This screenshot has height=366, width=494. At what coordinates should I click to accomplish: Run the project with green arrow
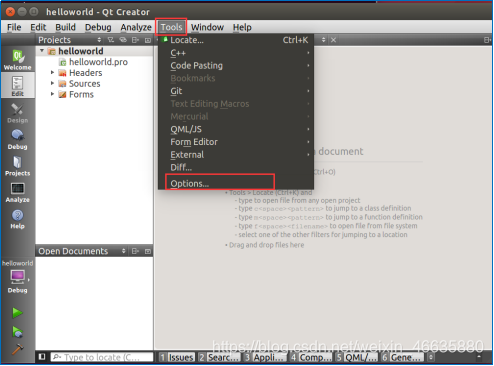pos(17,313)
